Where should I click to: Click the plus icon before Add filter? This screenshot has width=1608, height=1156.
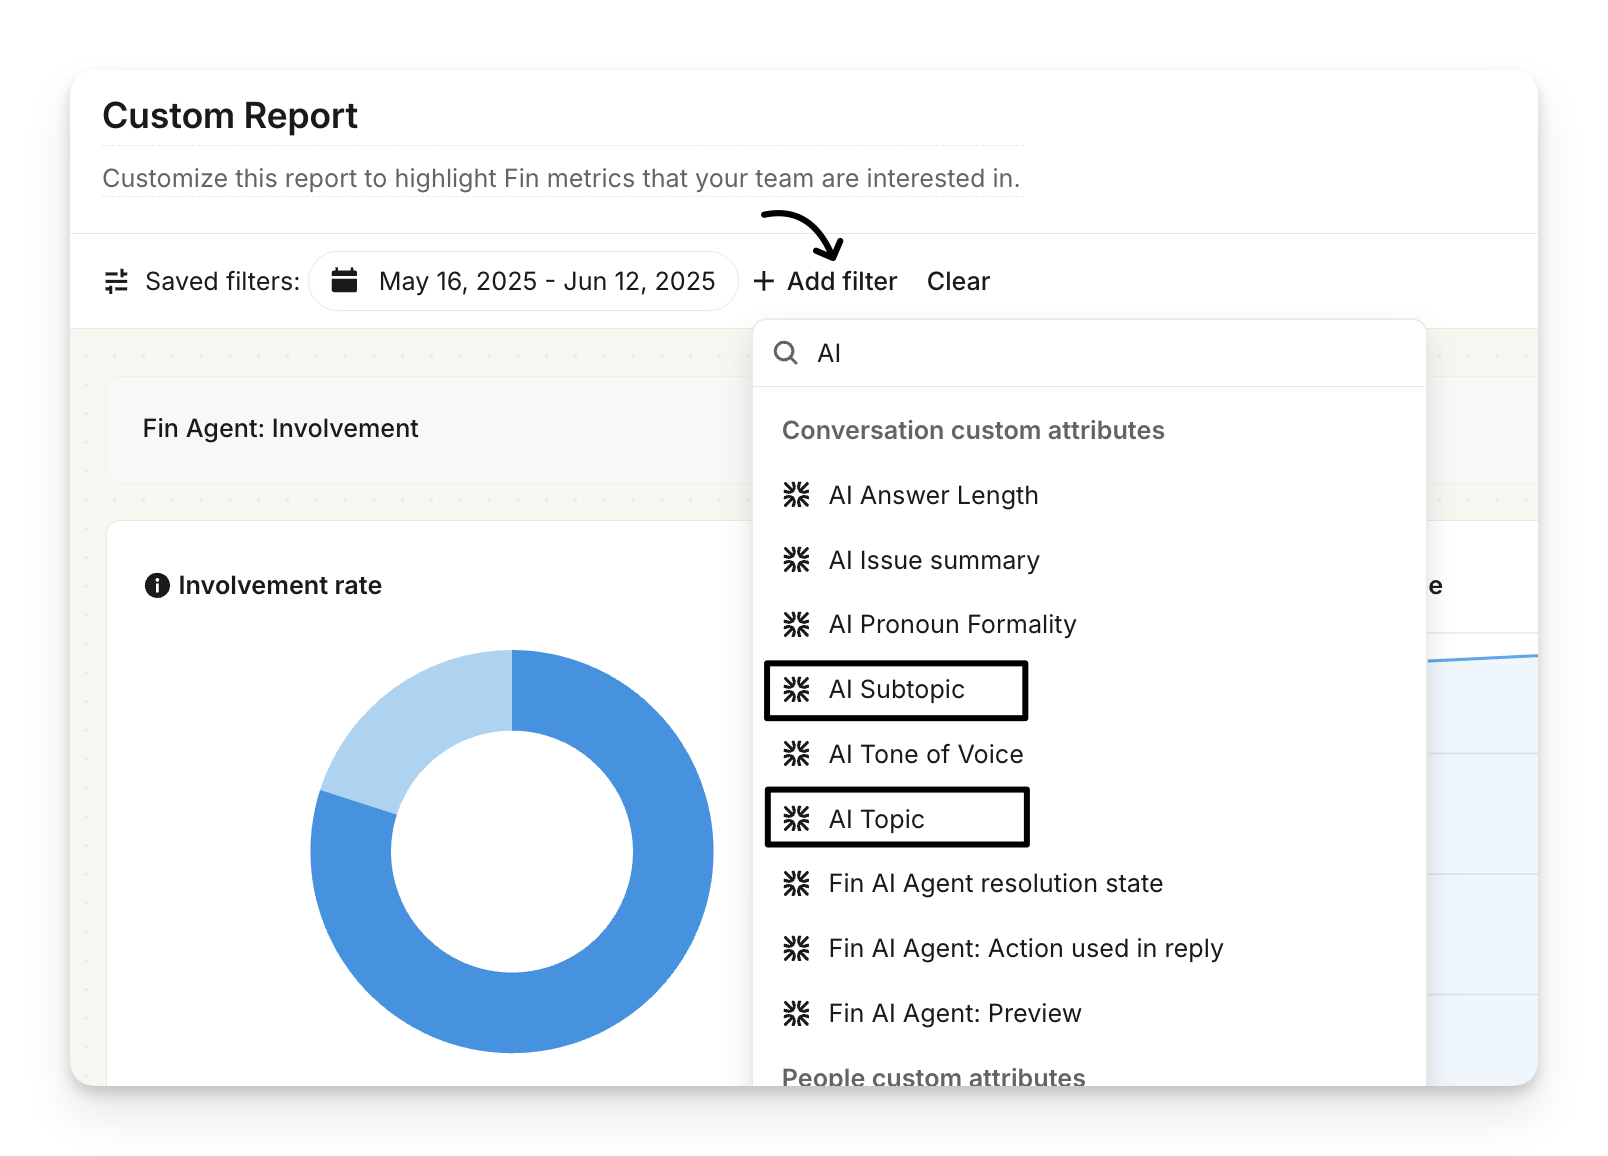point(764,282)
